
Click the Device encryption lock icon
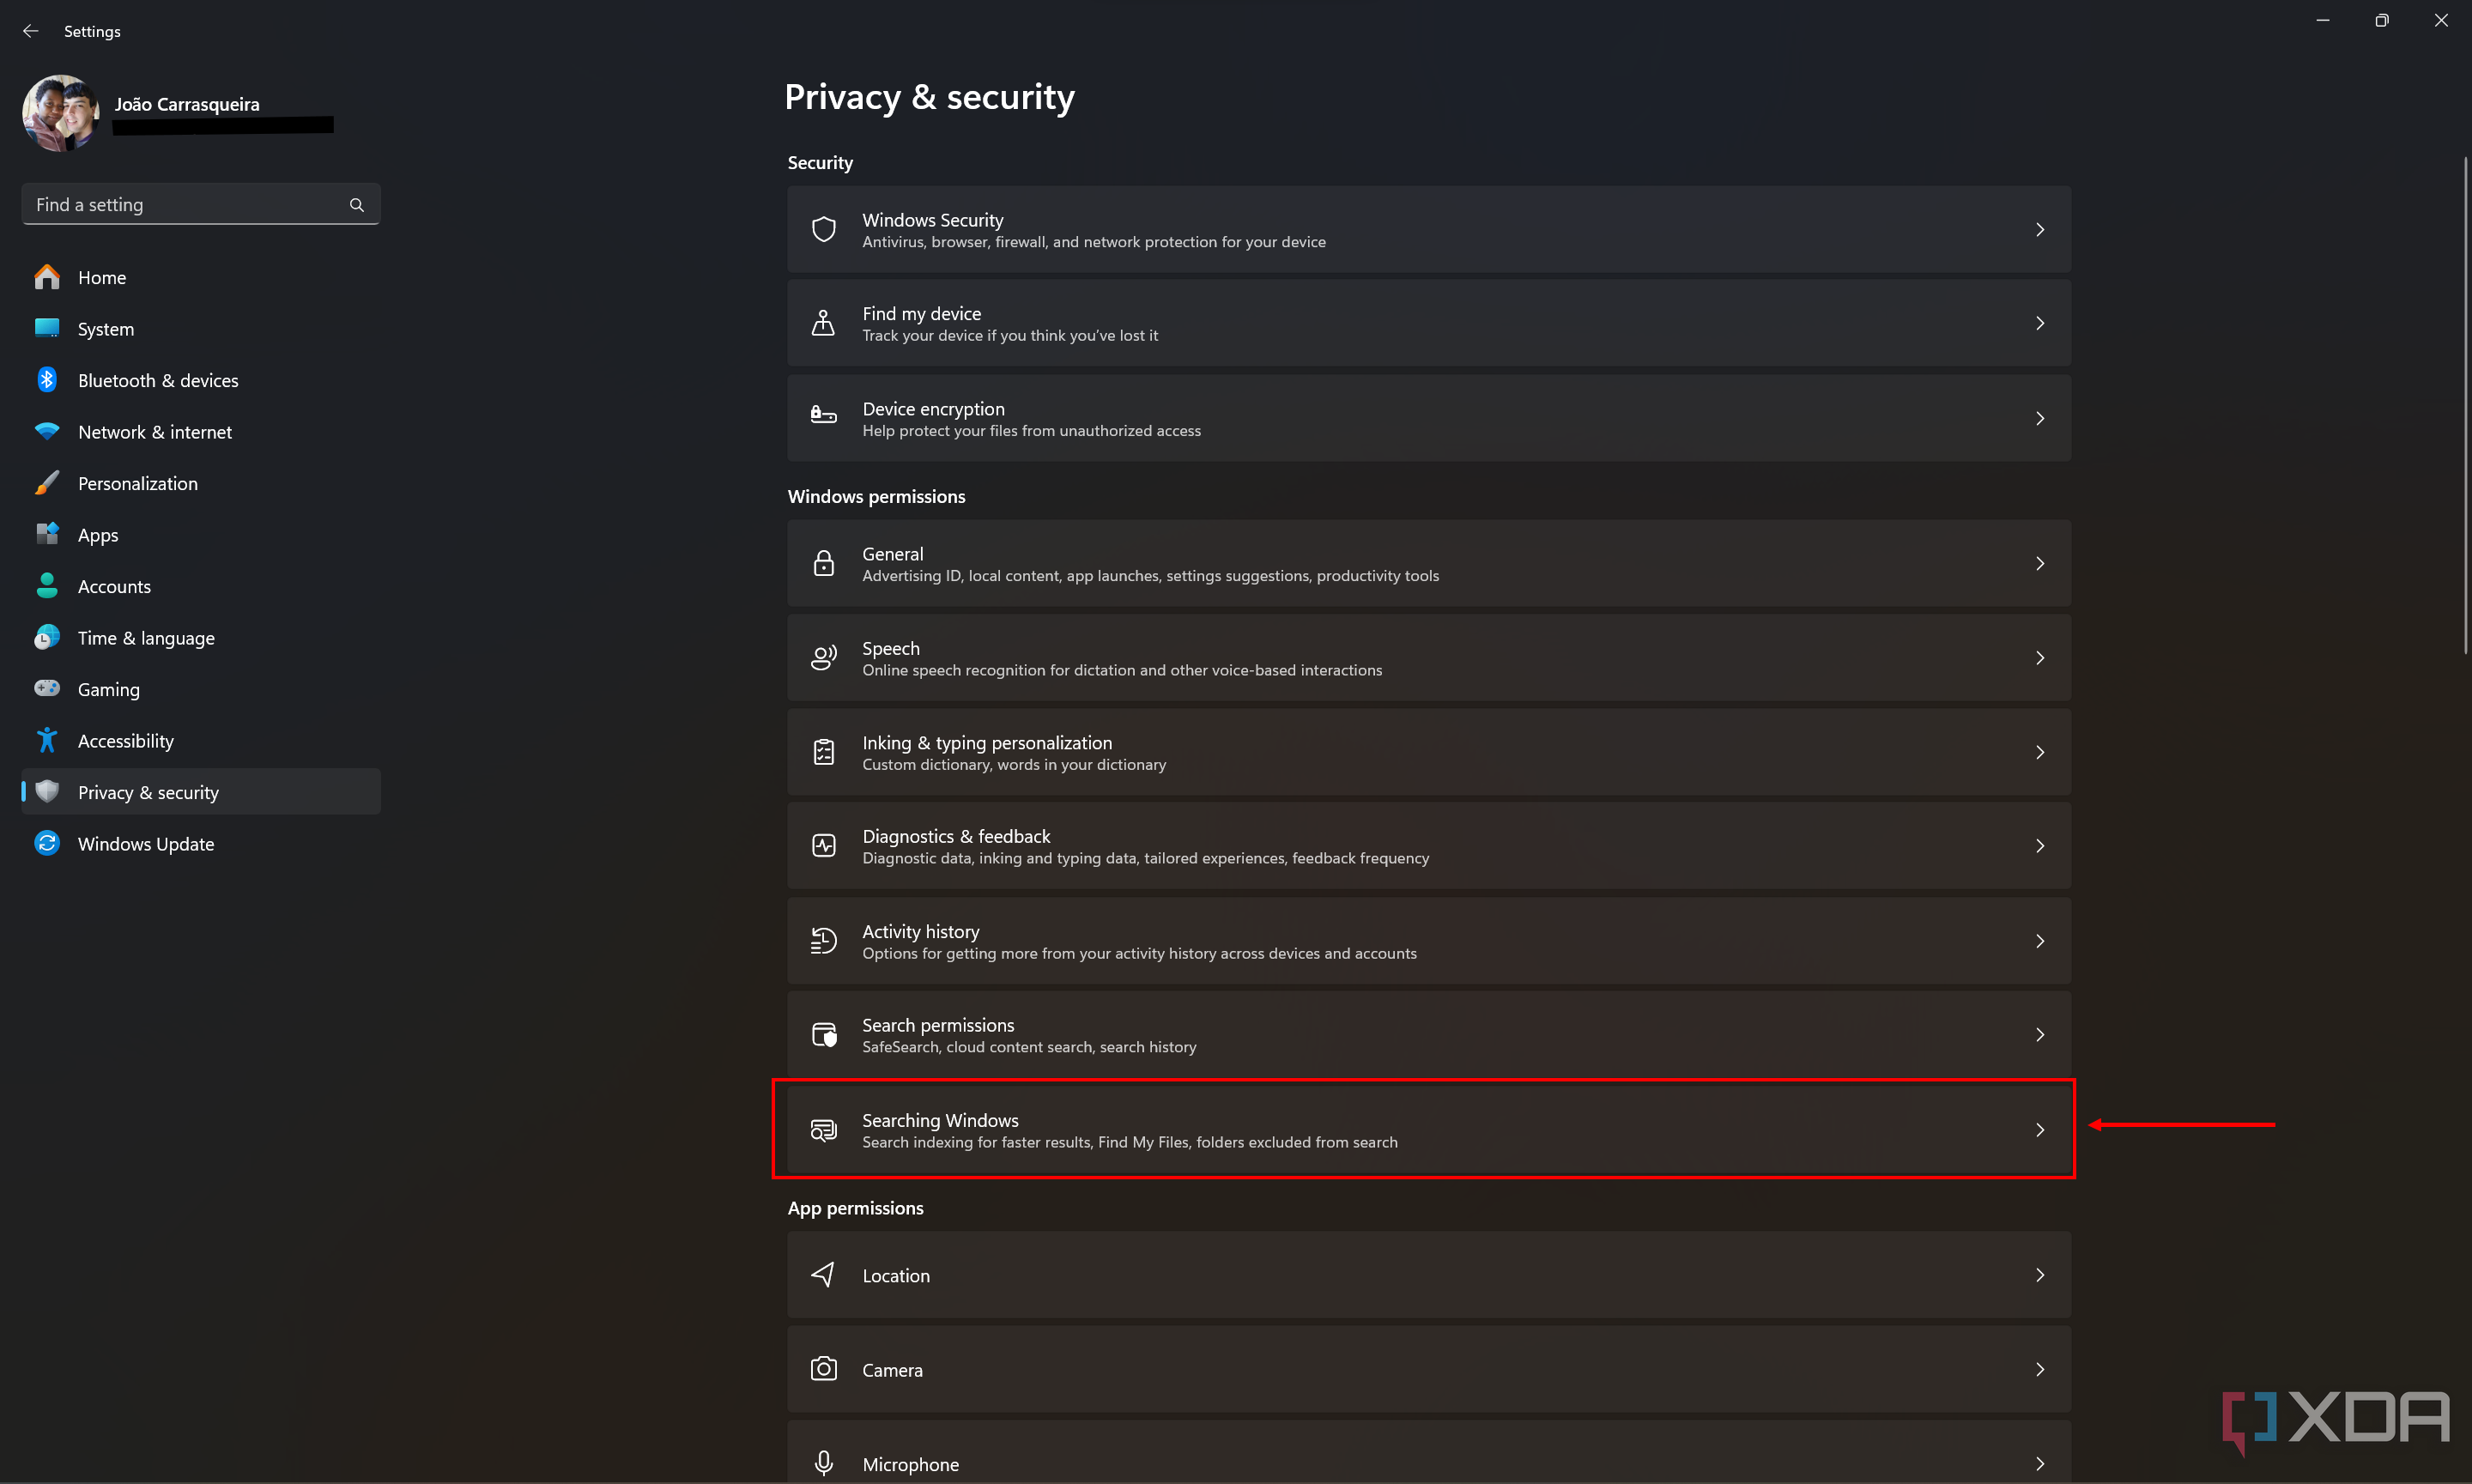click(823, 414)
